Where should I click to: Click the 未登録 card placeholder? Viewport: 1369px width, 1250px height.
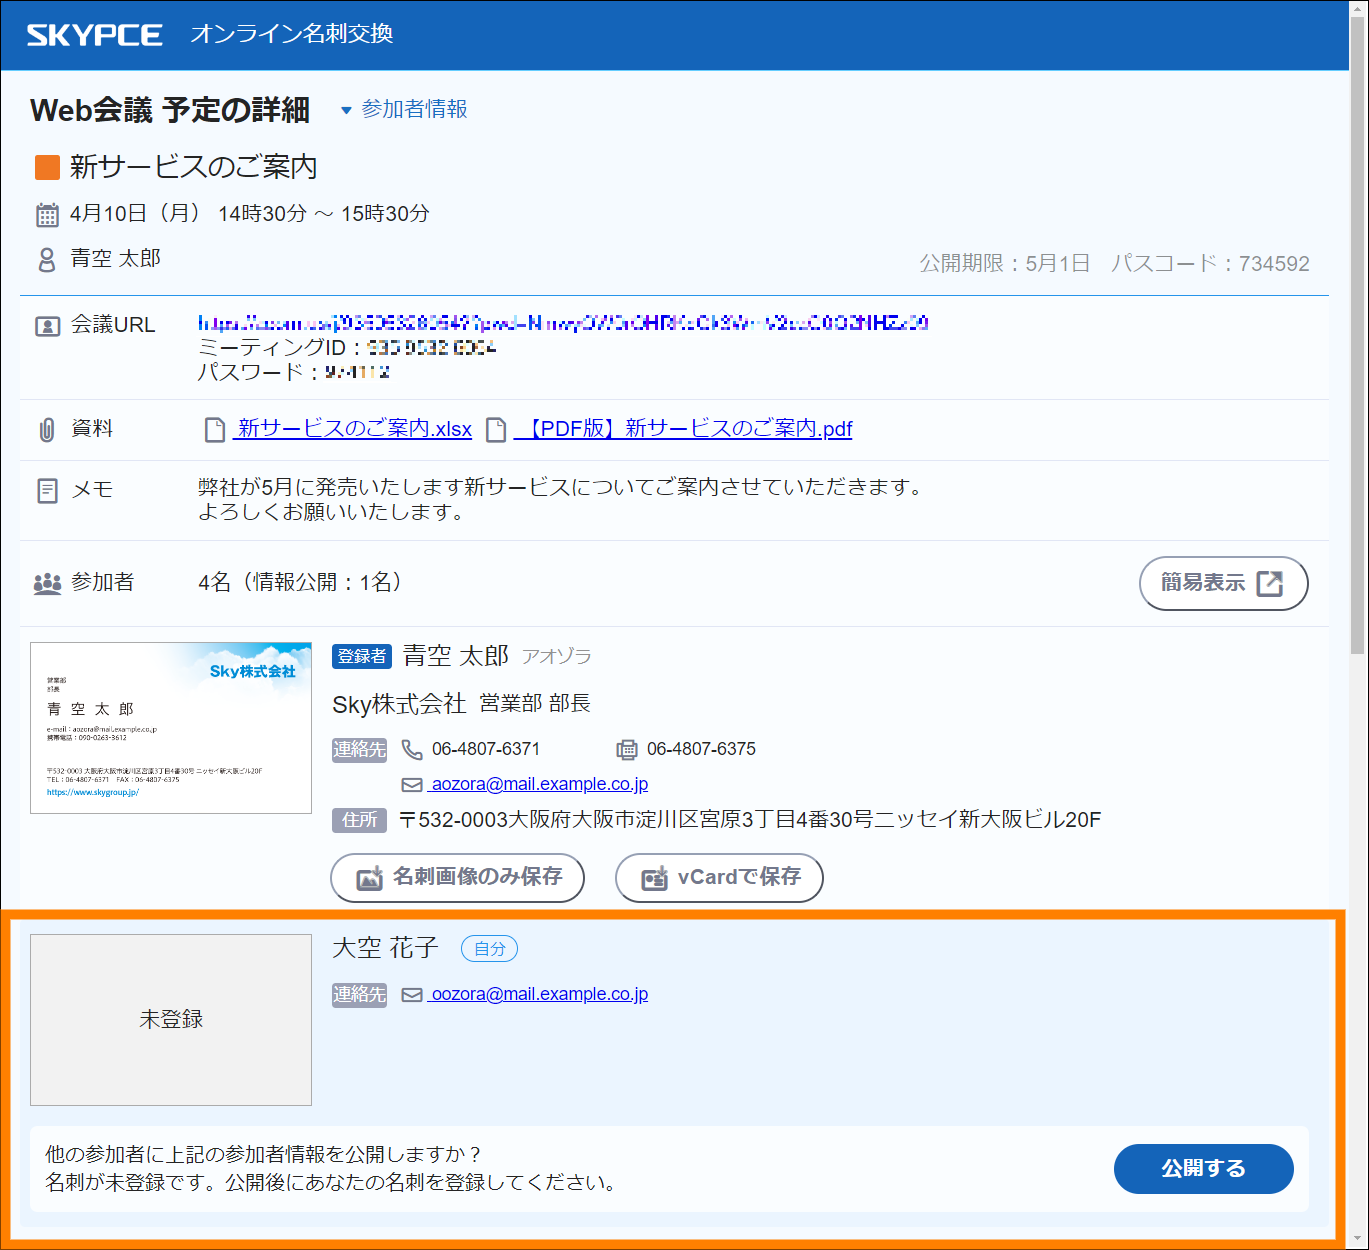click(x=170, y=1019)
